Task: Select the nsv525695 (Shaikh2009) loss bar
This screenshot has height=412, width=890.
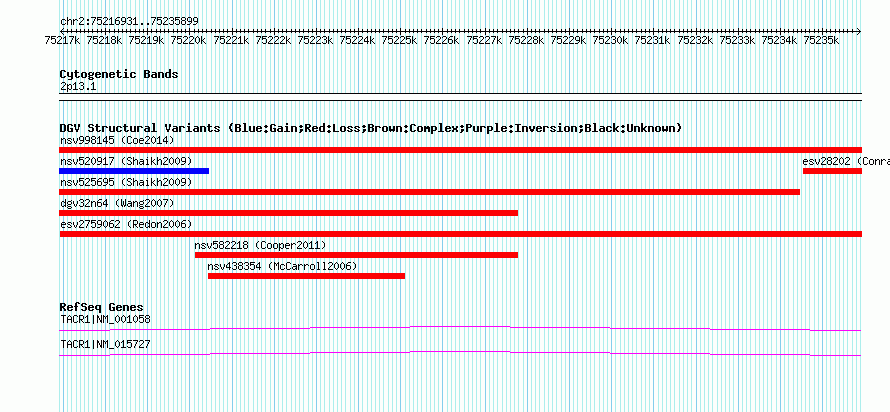Action: (430, 192)
